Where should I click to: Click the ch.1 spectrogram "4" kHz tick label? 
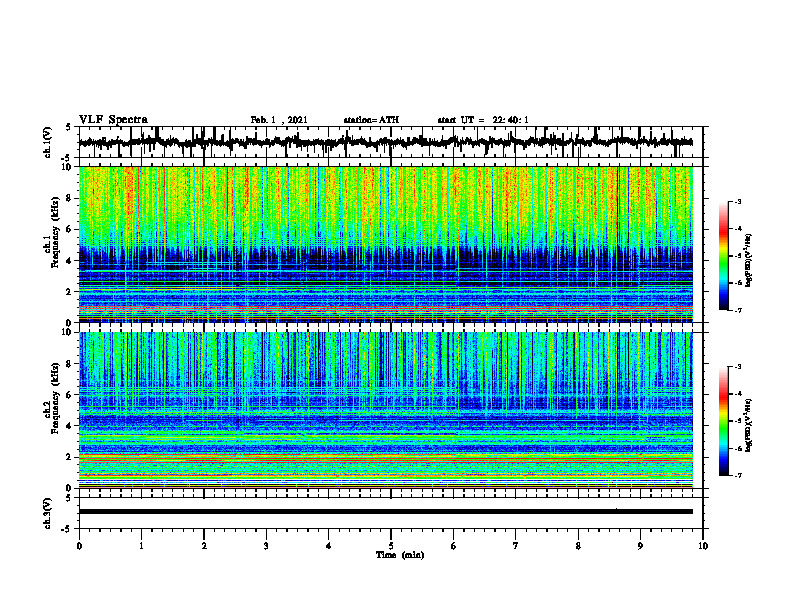(70, 261)
